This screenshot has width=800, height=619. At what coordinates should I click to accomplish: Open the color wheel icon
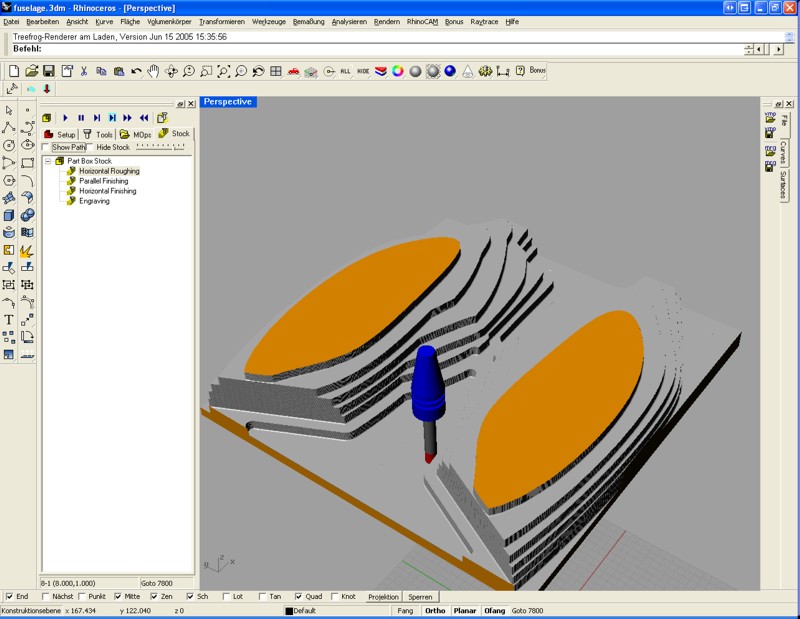[x=398, y=71]
